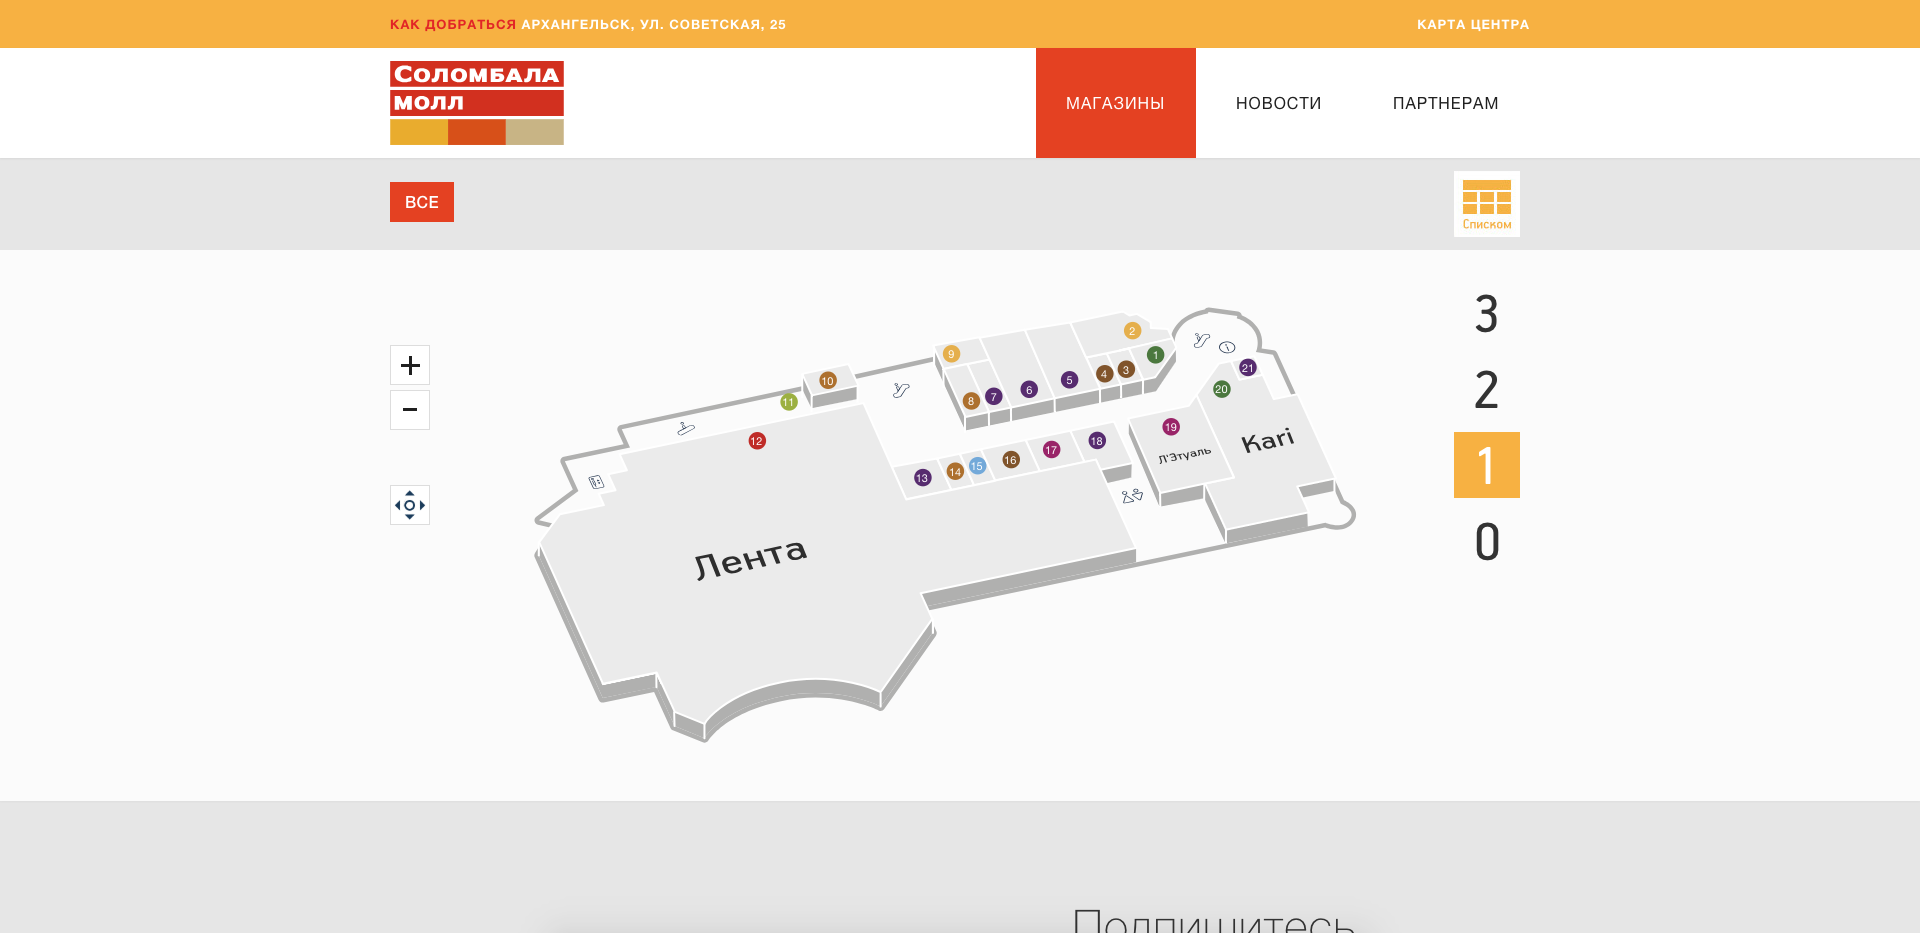This screenshot has height=933, width=1920.
Task: Click the ВСЕ filter button
Action: coord(422,202)
